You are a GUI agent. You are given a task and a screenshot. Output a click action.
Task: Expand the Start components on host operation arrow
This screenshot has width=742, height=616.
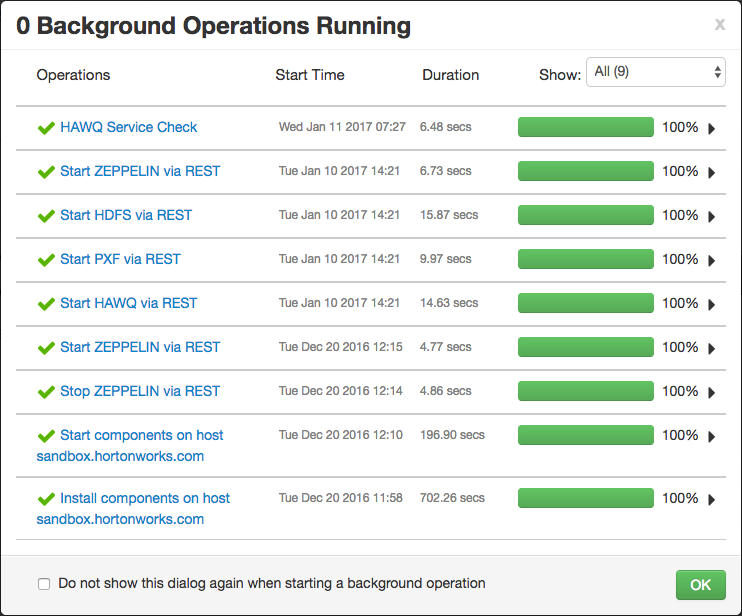[x=711, y=436]
